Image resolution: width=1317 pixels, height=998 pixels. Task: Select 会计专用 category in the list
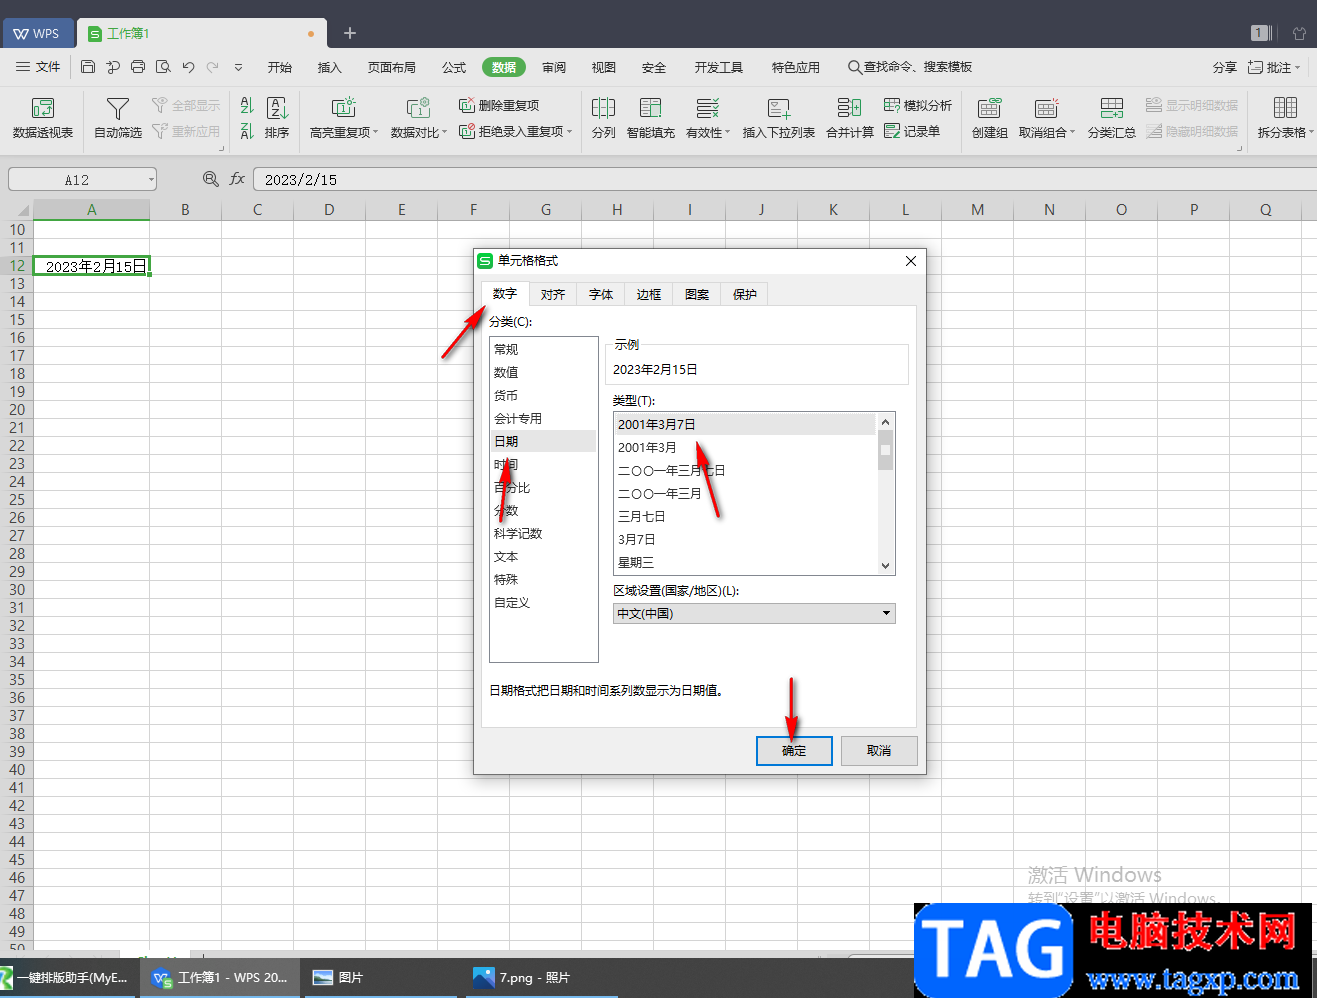[x=543, y=418]
